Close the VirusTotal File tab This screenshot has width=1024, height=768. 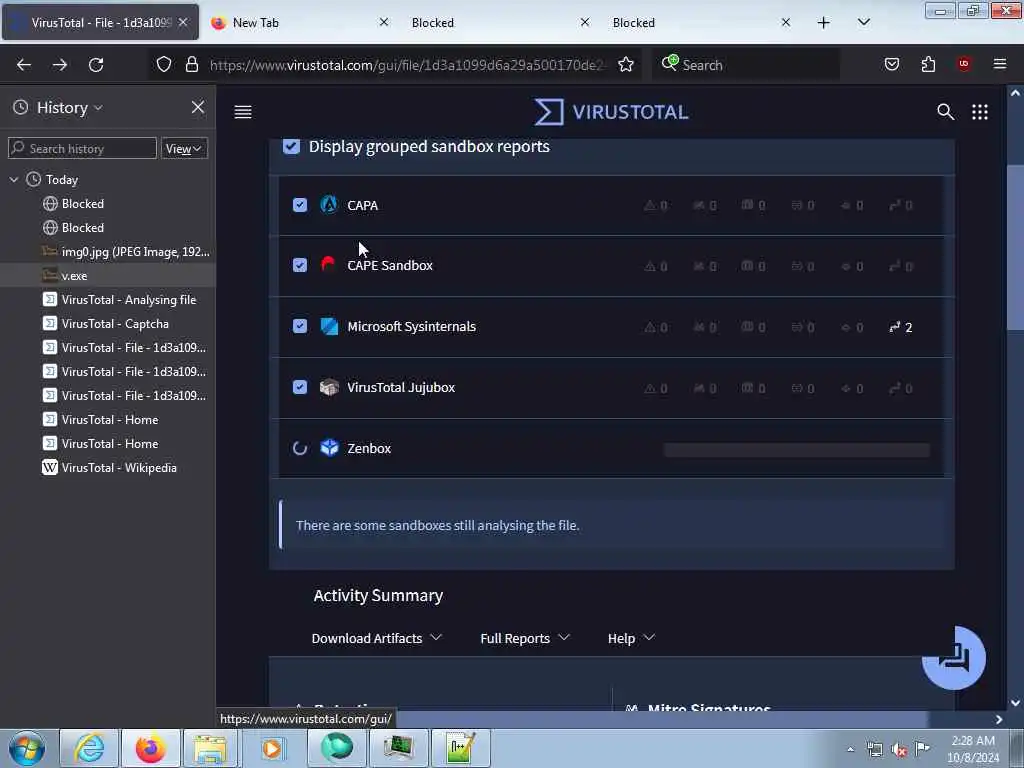(x=184, y=22)
